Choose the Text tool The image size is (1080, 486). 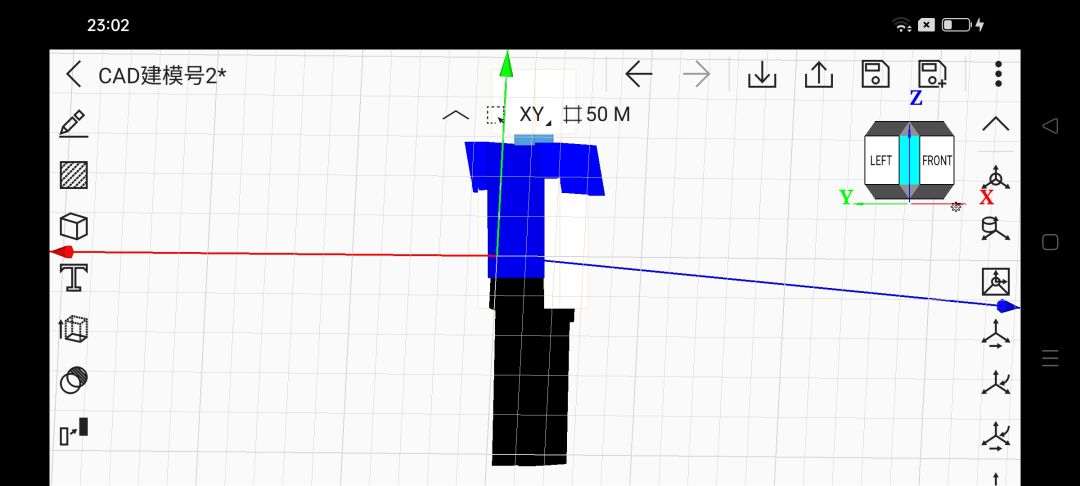tap(74, 277)
